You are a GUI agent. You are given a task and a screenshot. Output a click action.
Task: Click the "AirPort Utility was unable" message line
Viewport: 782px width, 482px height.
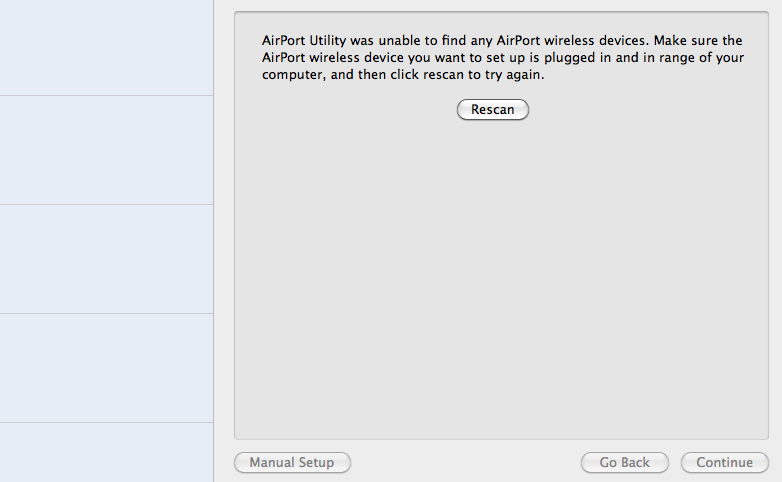[502, 40]
